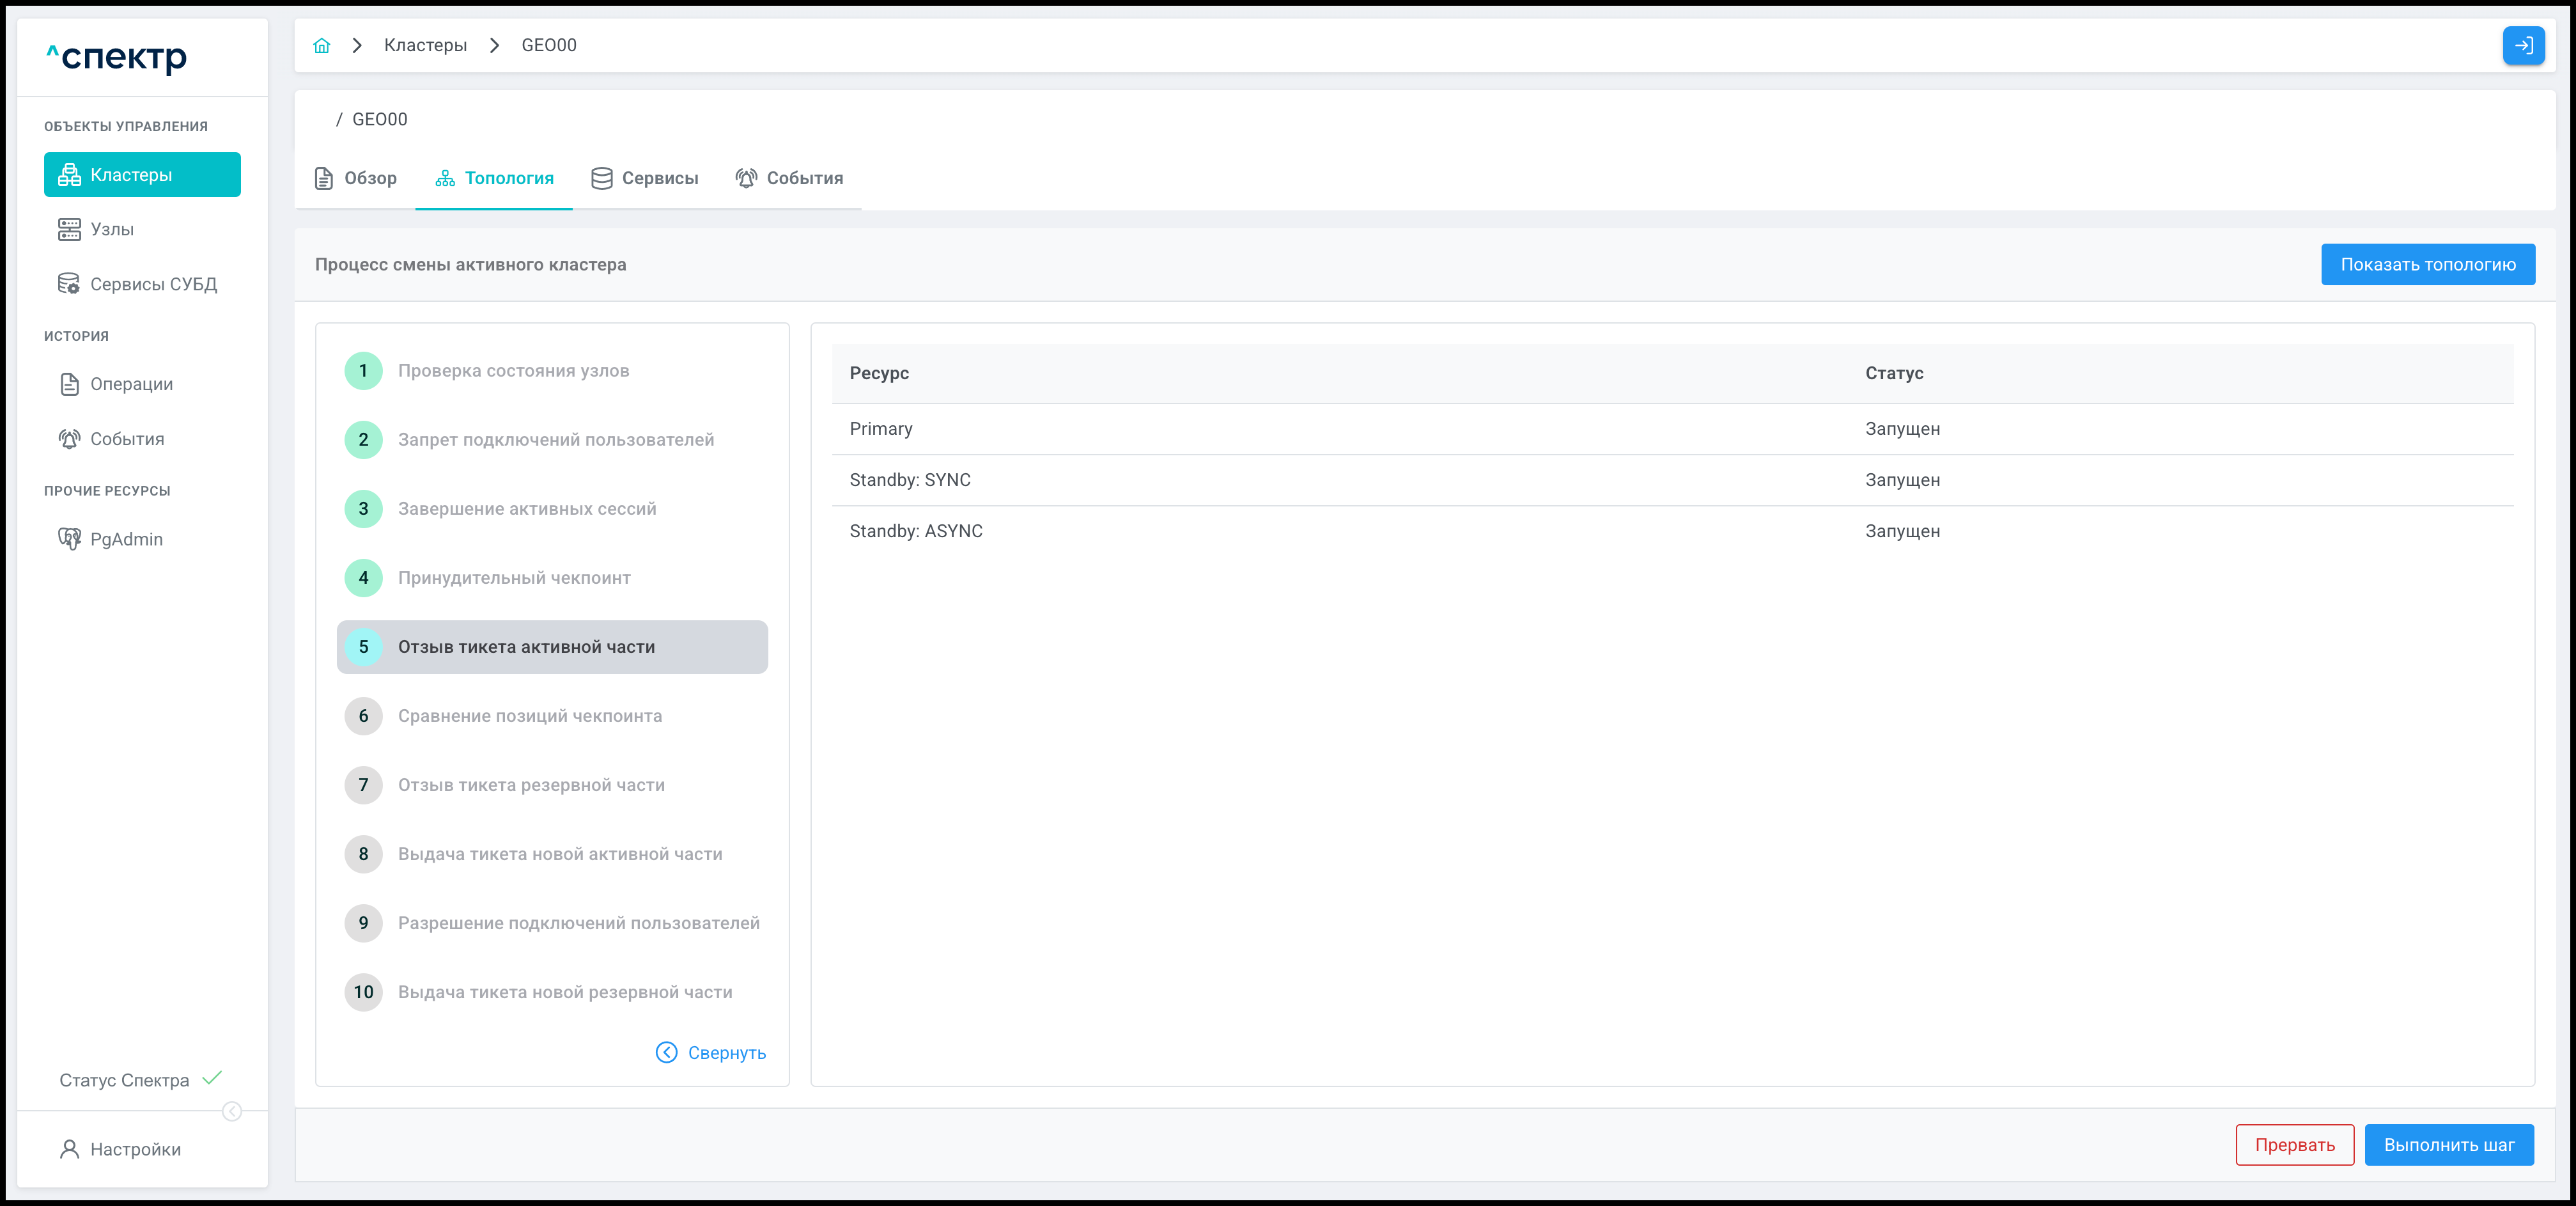This screenshot has height=1206, width=2576.
Task: Open the Сервисы tab
Action: pyautogui.click(x=645, y=178)
